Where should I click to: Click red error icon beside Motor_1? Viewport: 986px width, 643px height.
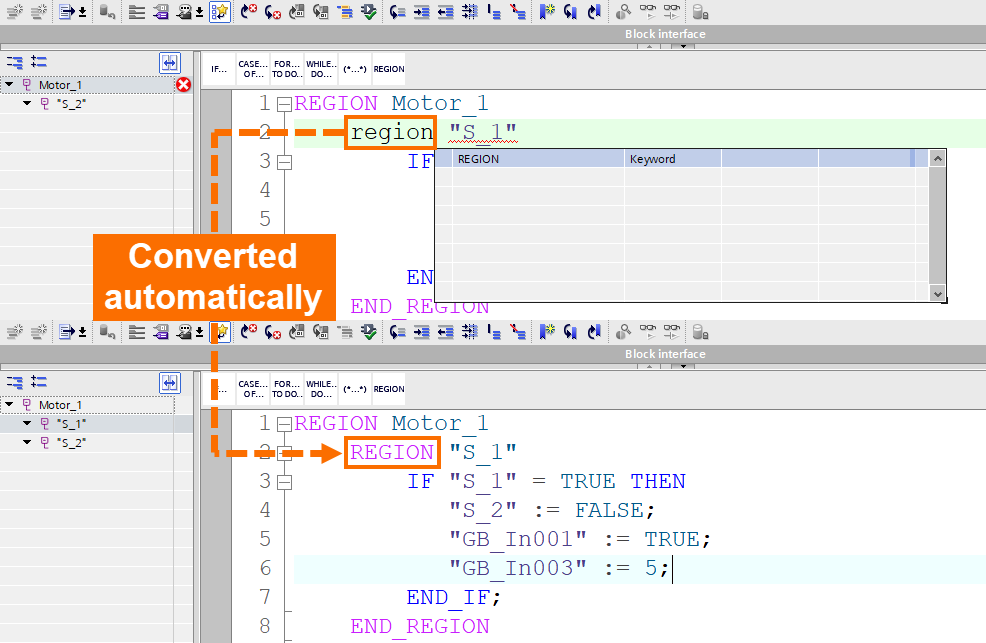coord(183,85)
